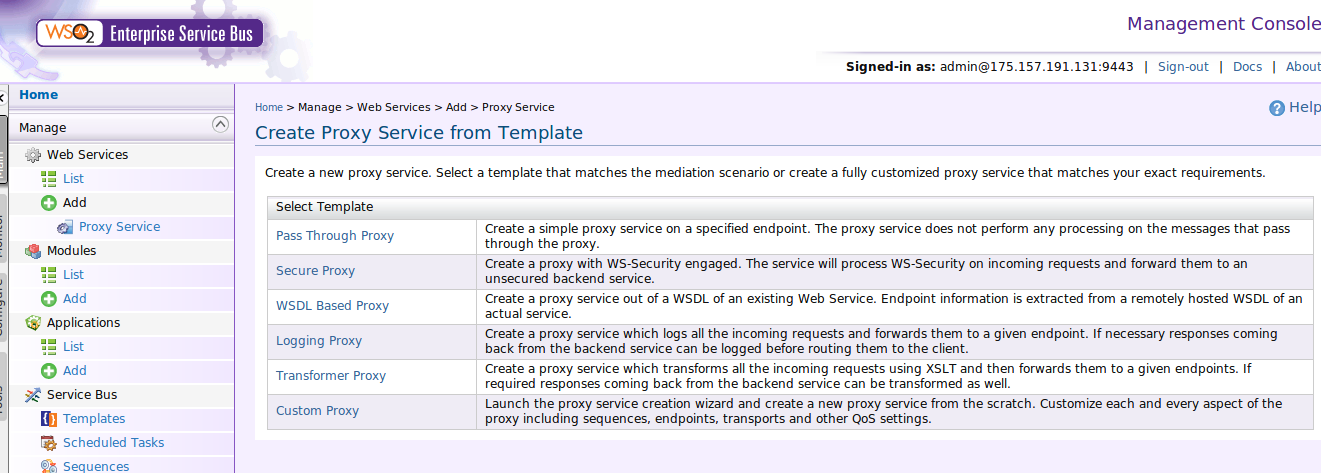The image size is (1321, 473).
Task: Click the green Add icon under Applications
Action: point(49,371)
